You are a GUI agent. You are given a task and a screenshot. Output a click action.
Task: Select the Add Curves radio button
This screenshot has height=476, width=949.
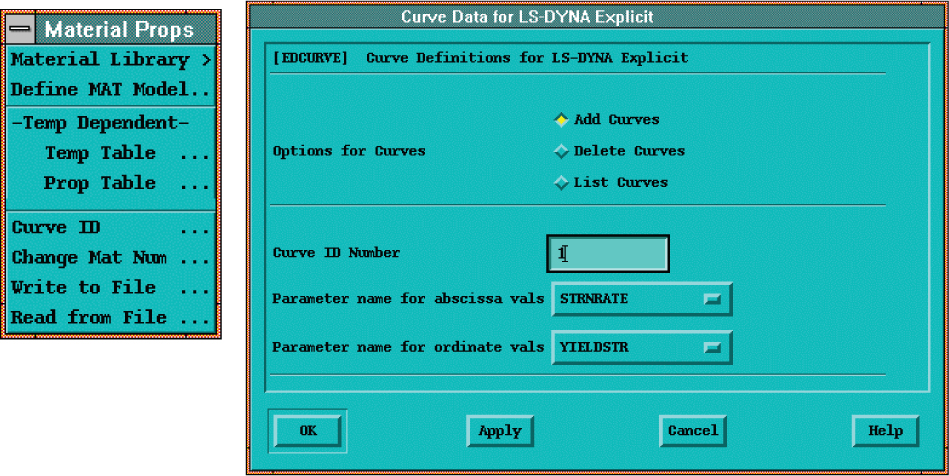pyautogui.click(x=562, y=120)
